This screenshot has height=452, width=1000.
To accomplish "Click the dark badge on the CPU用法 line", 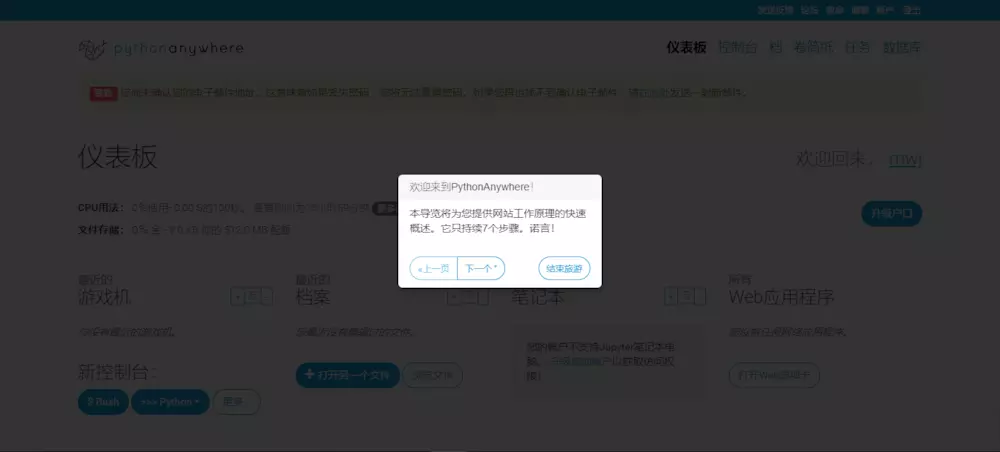I will click(x=385, y=208).
